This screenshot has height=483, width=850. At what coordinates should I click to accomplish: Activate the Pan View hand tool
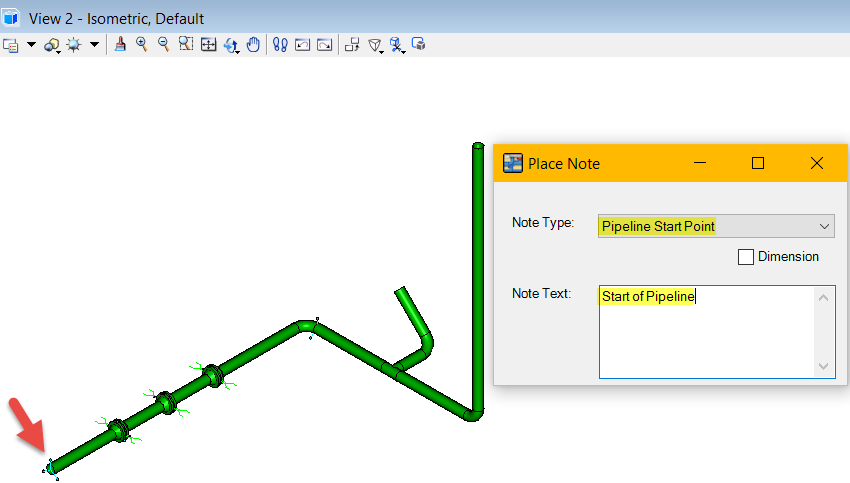pos(253,44)
